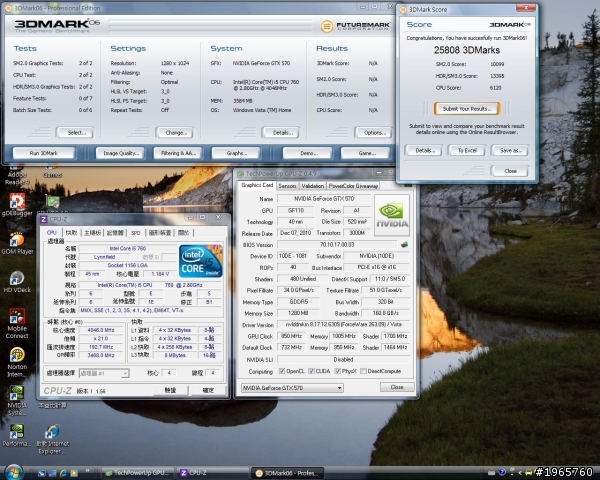Open Mobile Connect desktop shortcut
Image resolution: width=600 pixels, height=480 pixels.
pos(17,323)
